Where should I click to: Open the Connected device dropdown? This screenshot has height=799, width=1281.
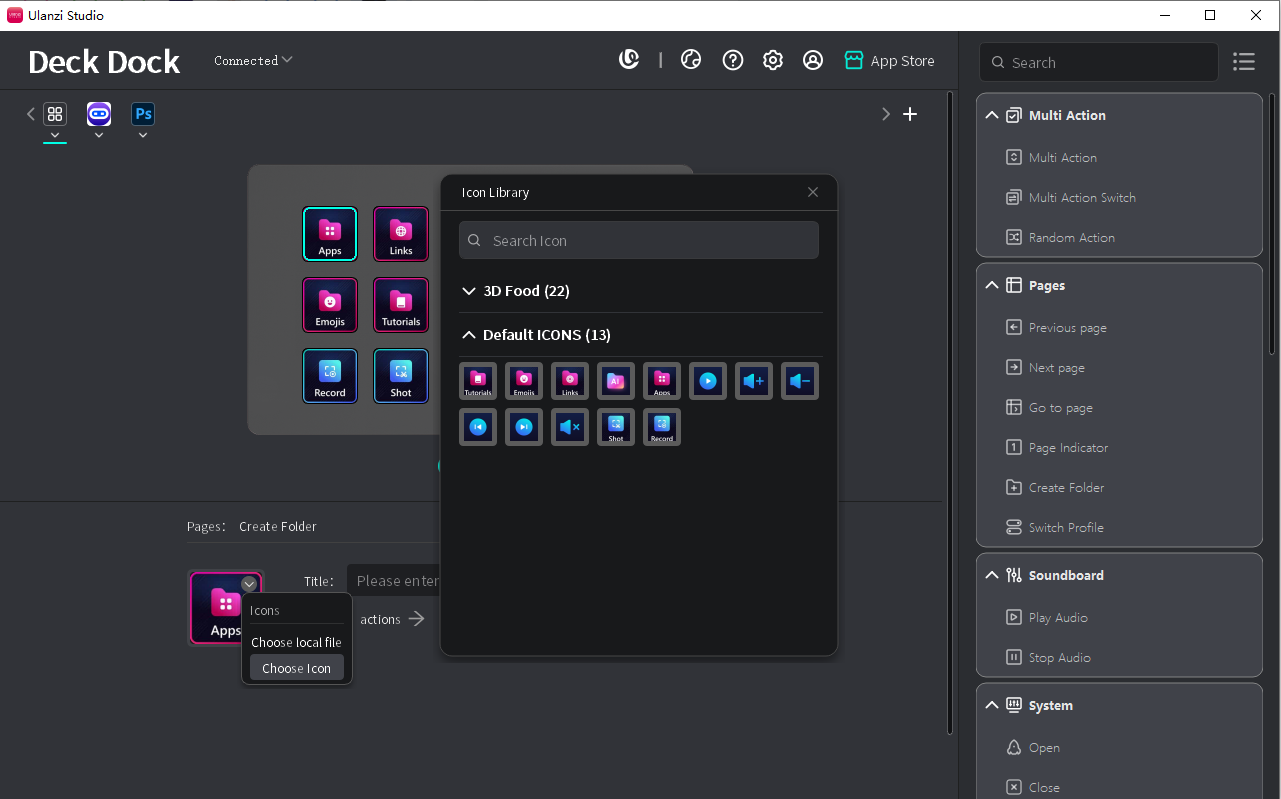tap(253, 60)
